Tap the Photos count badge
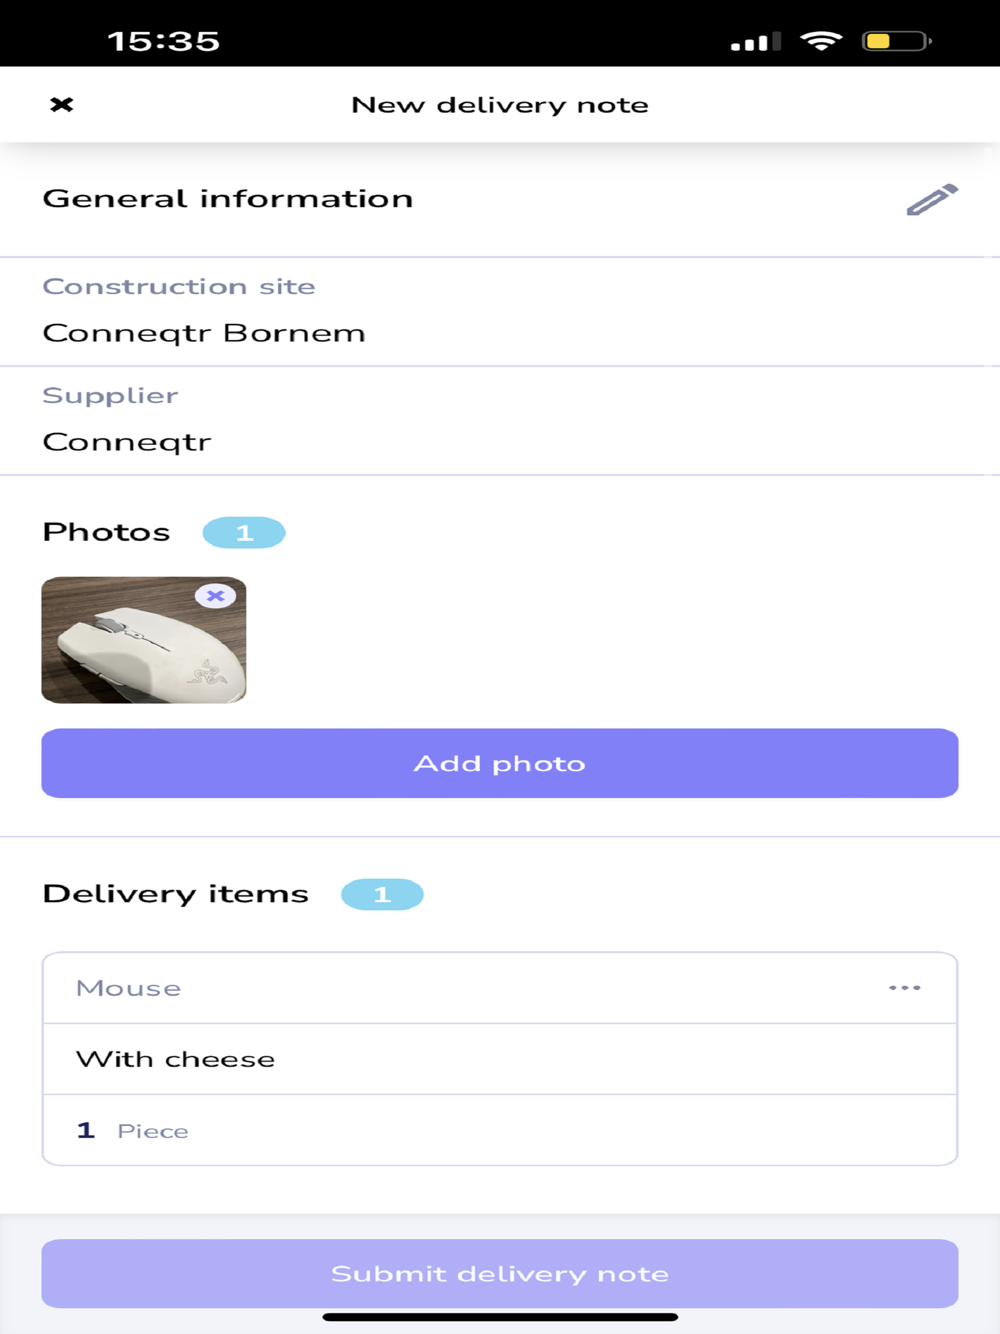This screenshot has width=1000, height=1334. 244,533
